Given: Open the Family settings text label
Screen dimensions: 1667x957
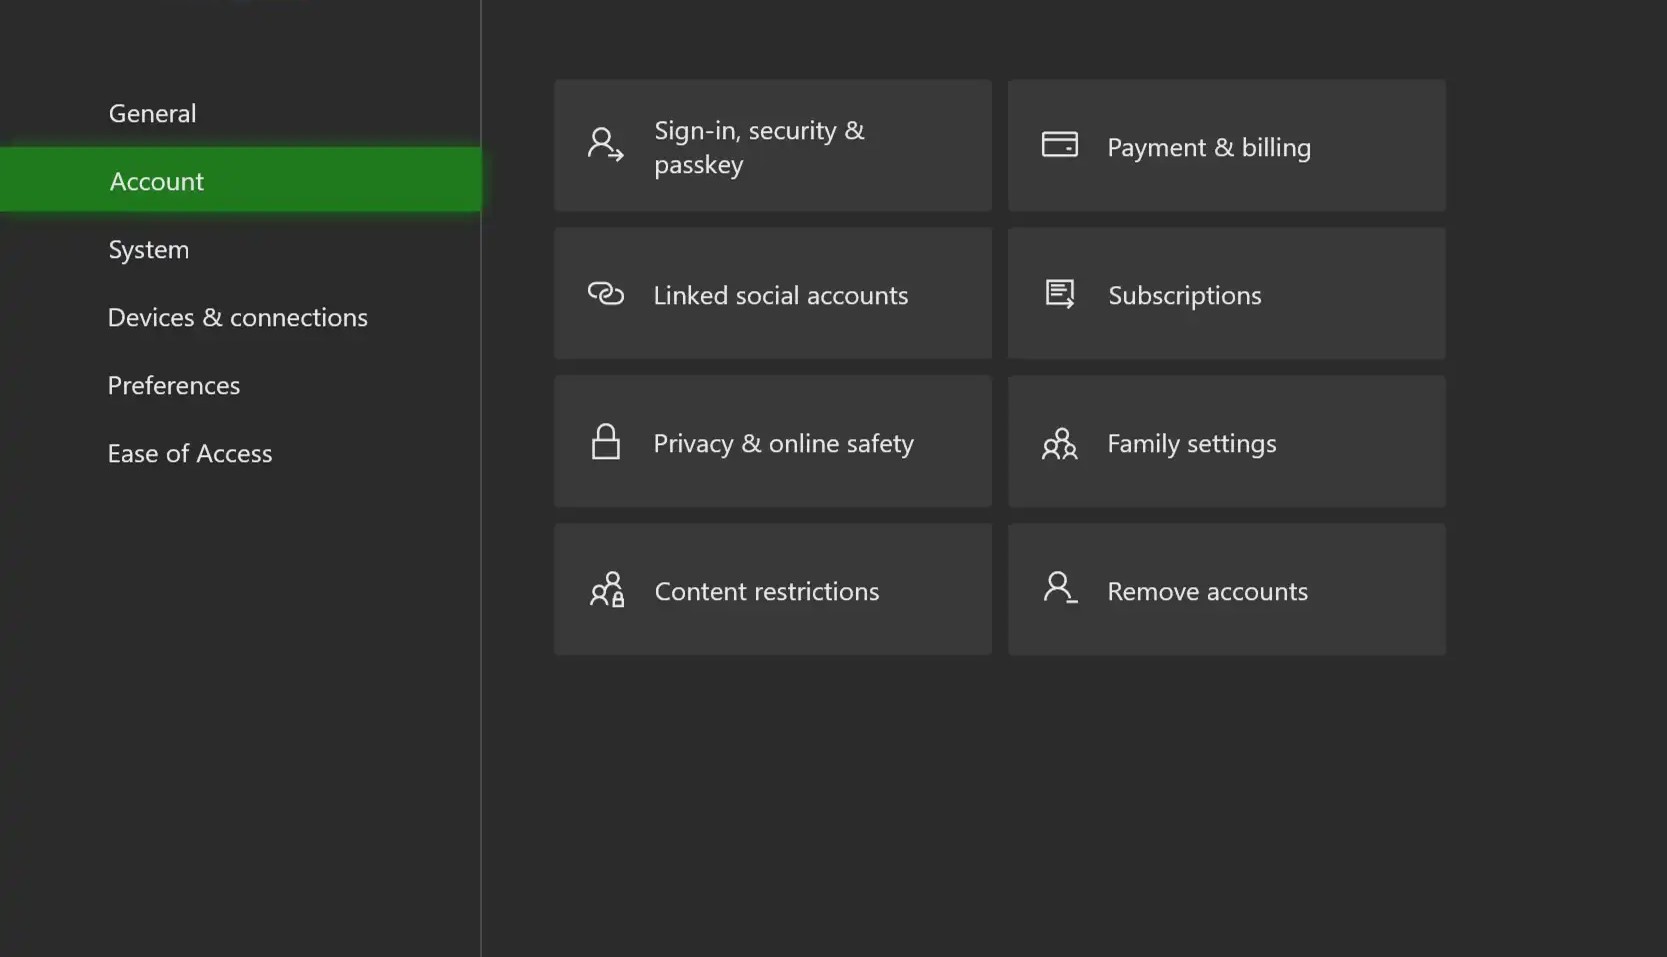Looking at the screenshot, I should (x=1191, y=443).
